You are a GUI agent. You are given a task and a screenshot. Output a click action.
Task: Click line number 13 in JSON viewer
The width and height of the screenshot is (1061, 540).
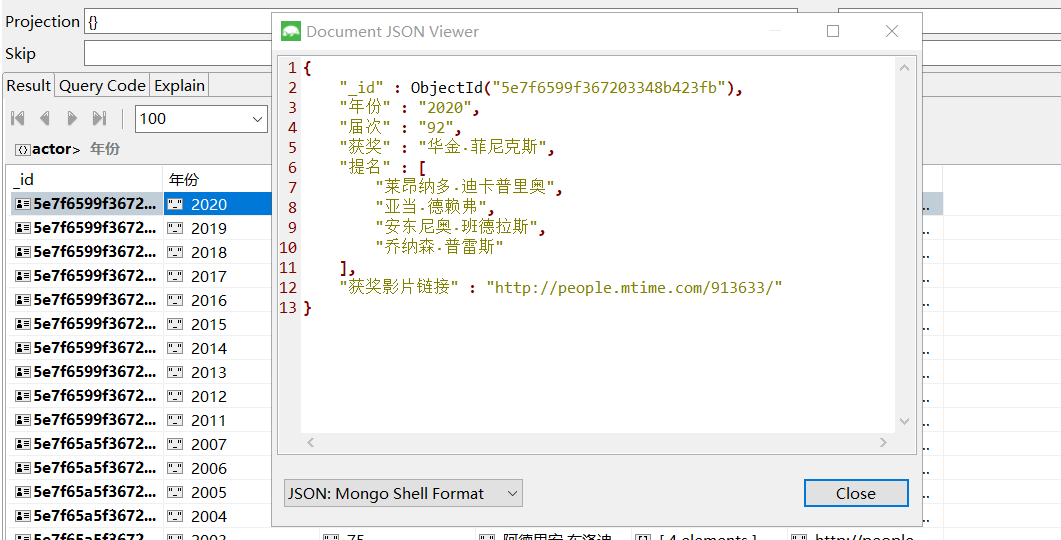pos(288,308)
